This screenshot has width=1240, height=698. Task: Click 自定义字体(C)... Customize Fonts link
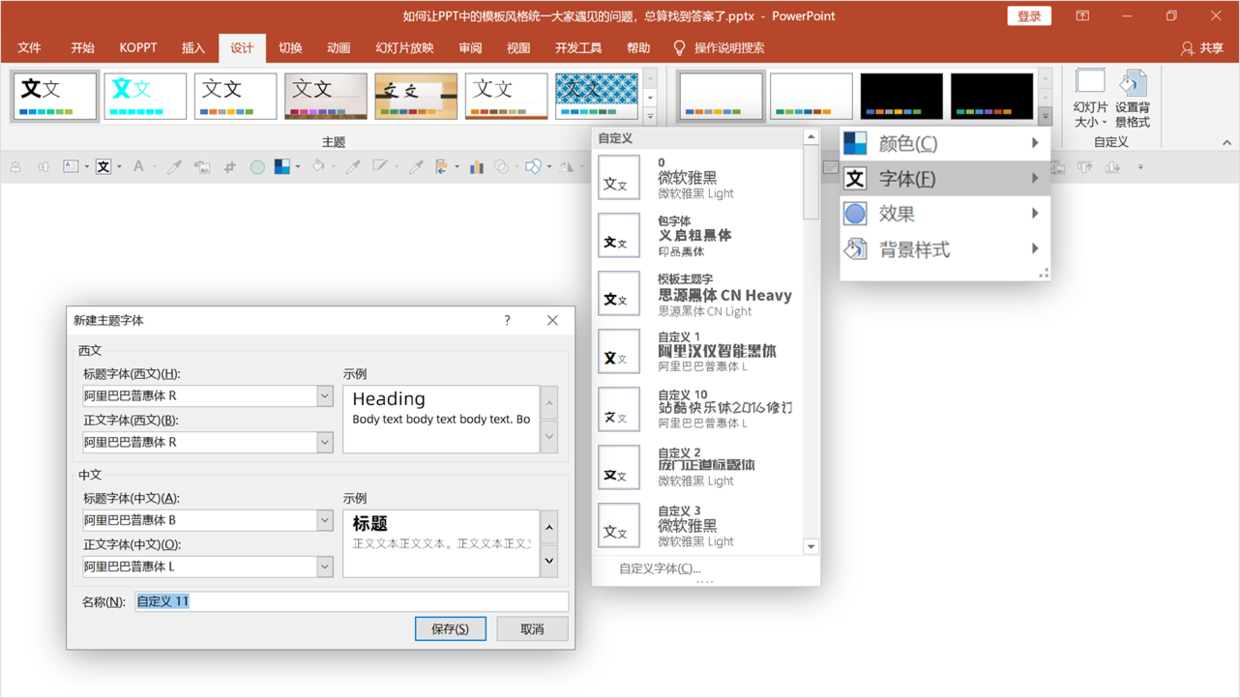point(659,568)
